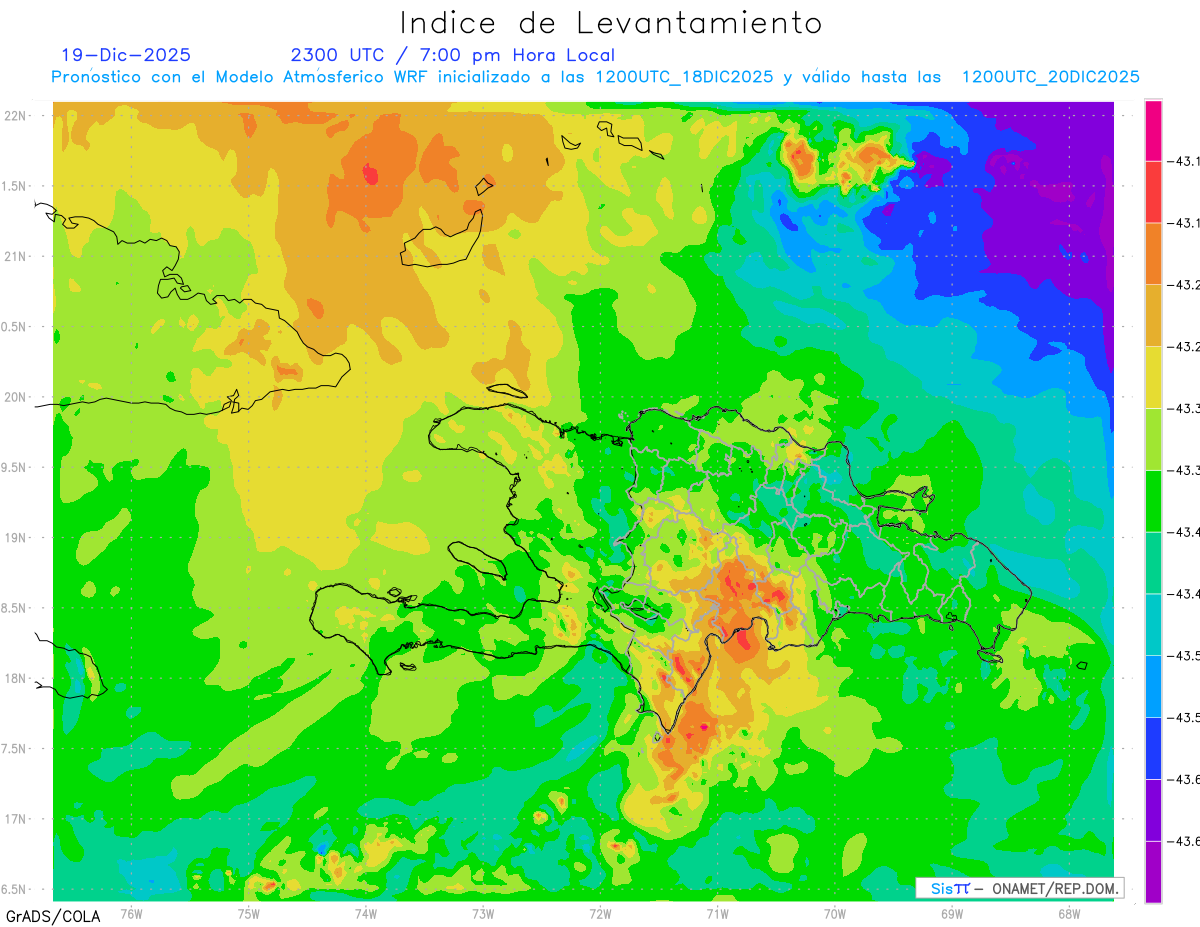
Task: Click the title 'Indice de Levantamiento'
Action: (x=611, y=22)
